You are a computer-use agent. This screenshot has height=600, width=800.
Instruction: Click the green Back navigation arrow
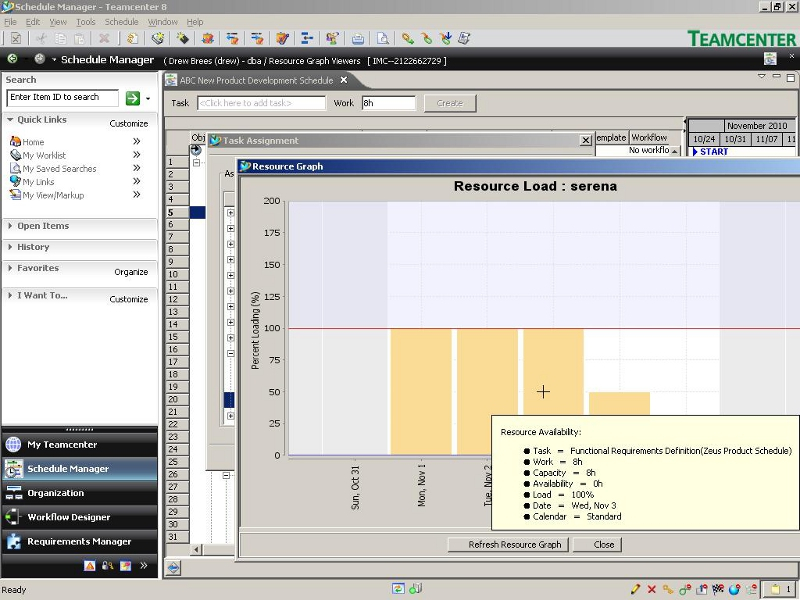click(x=12, y=59)
